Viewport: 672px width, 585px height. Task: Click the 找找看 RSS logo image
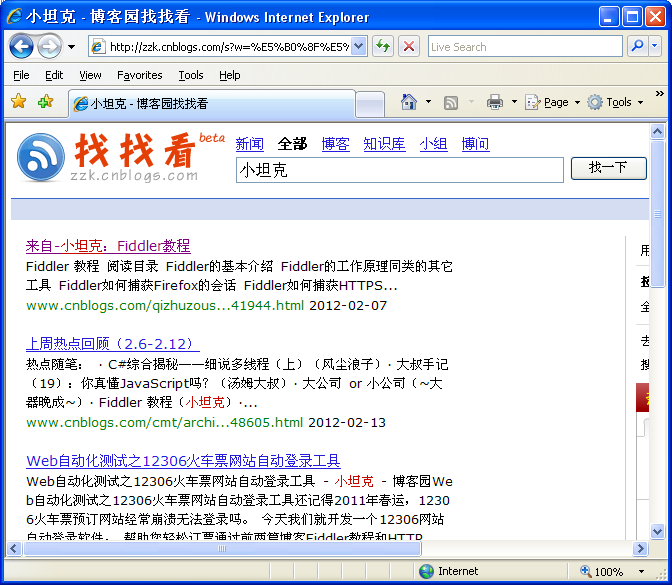click(41, 157)
